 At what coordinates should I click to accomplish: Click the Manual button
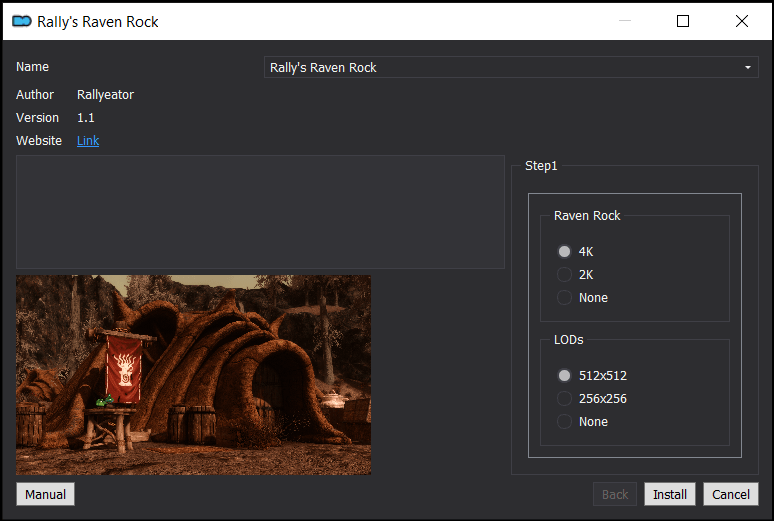coord(45,494)
